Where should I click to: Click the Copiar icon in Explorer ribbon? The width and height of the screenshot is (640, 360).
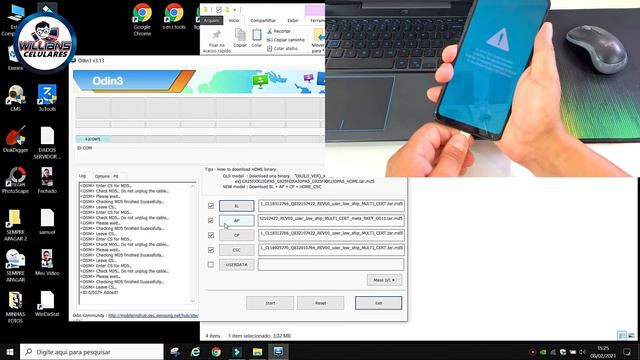240,38
